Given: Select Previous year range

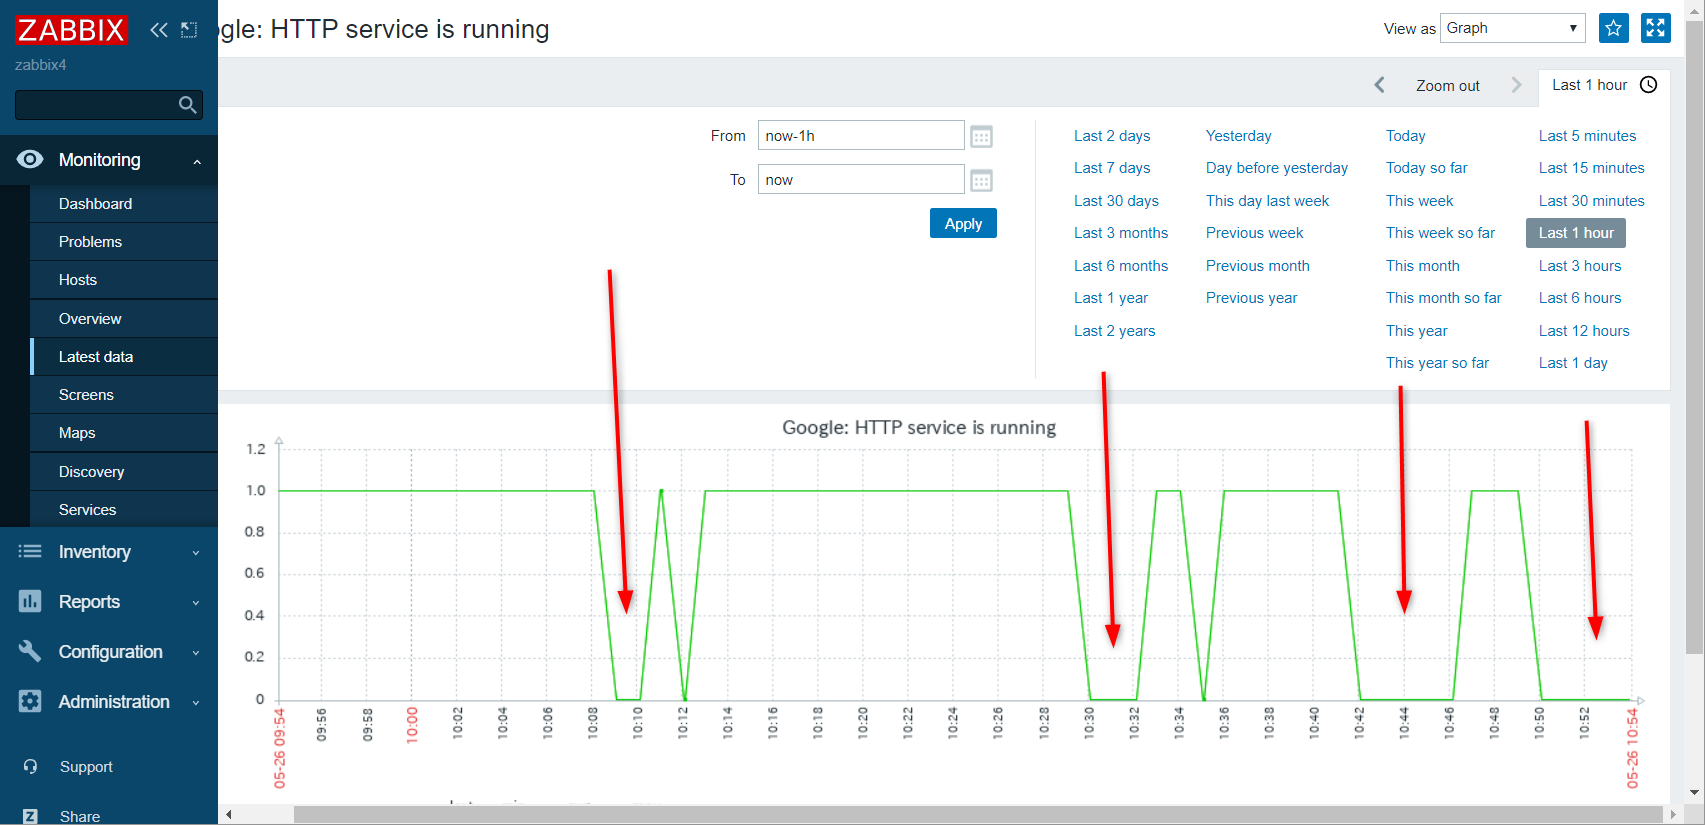Looking at the screenshot, I should [x=1252, y=298].
